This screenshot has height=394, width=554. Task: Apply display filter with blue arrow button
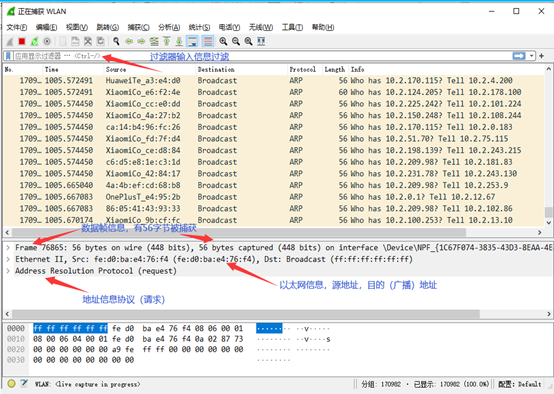[519, 56]
